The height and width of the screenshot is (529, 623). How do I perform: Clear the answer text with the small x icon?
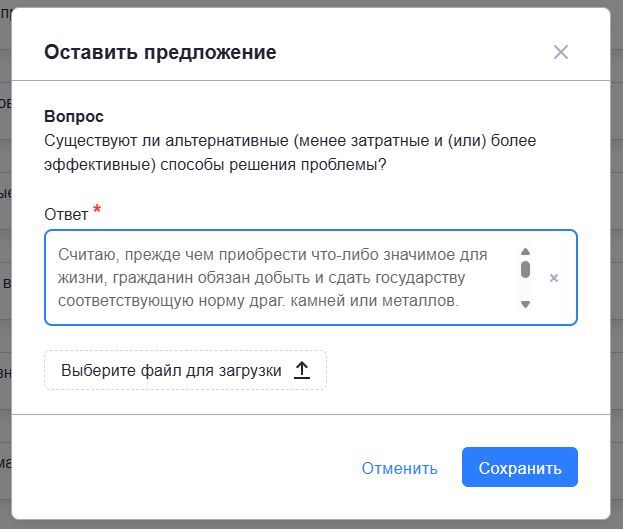(x=554, y=278)
